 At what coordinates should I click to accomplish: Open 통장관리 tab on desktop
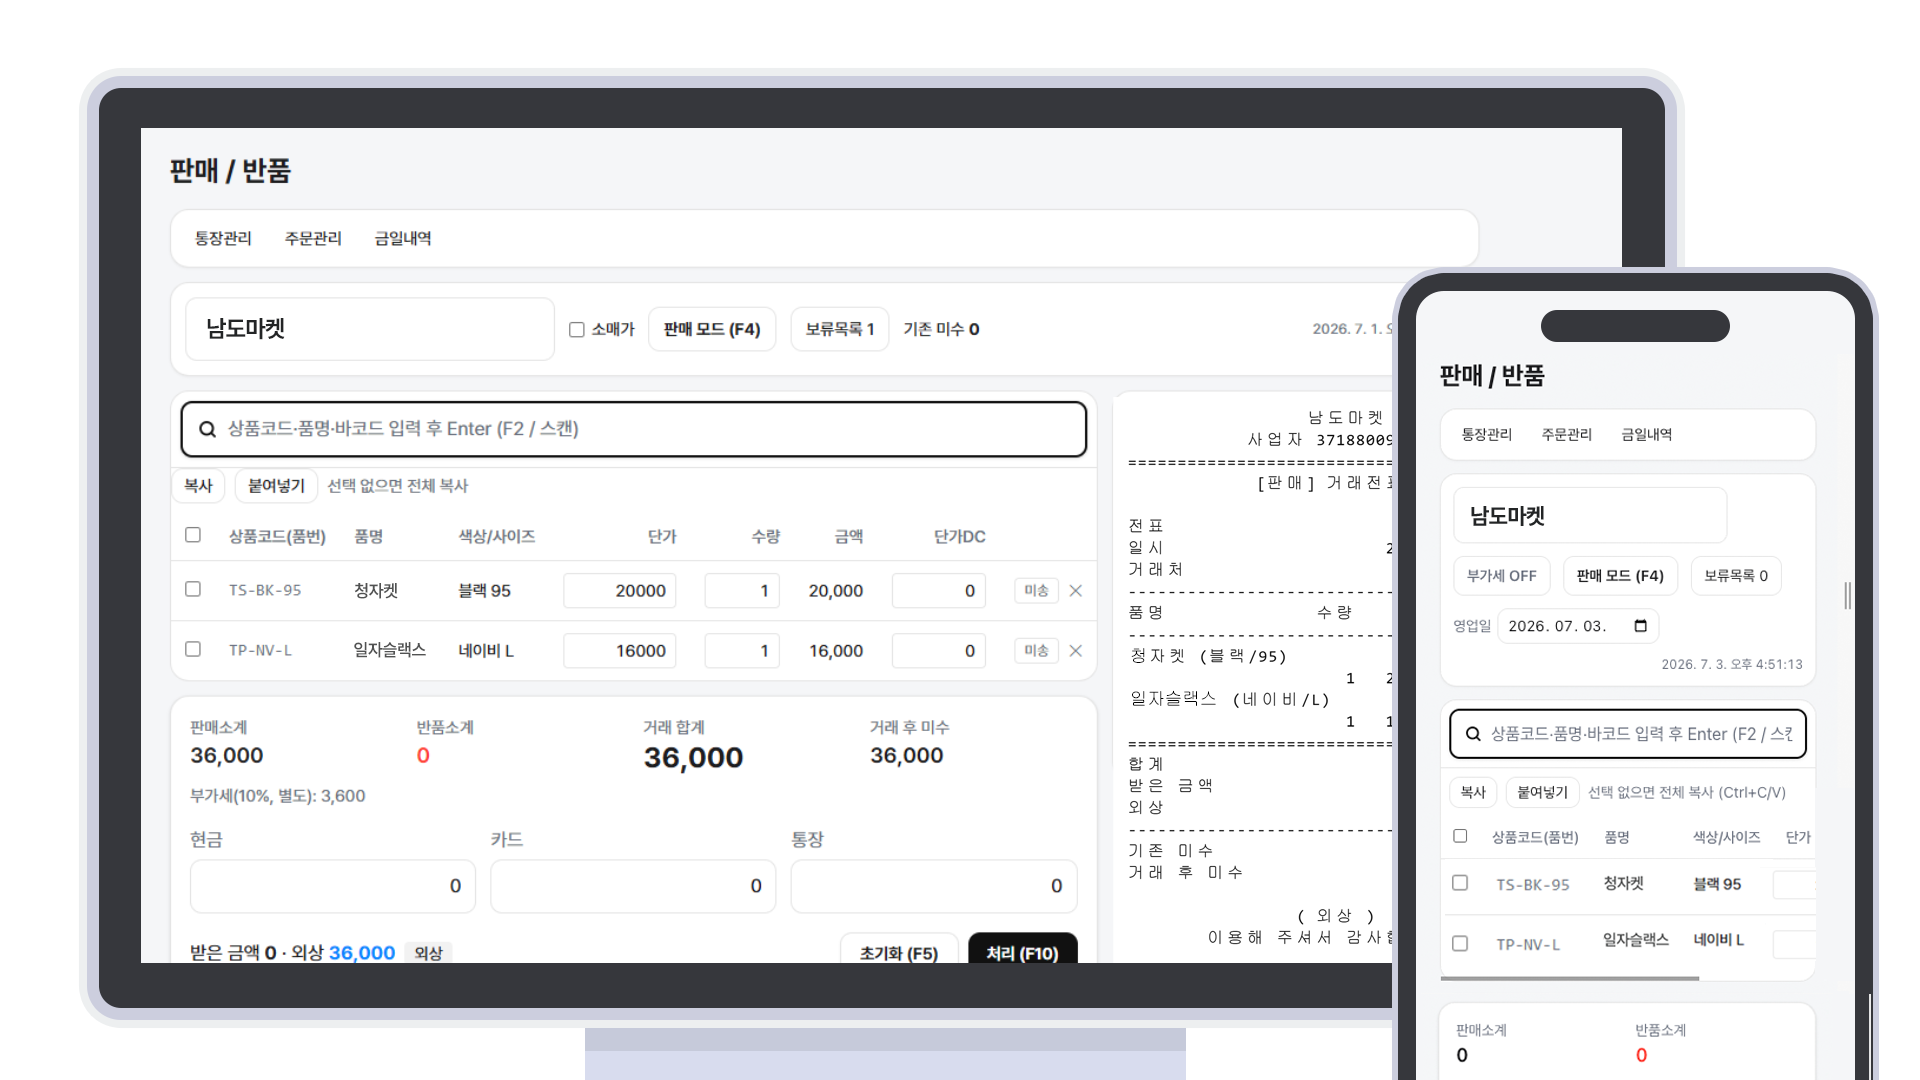coord(223,238)
